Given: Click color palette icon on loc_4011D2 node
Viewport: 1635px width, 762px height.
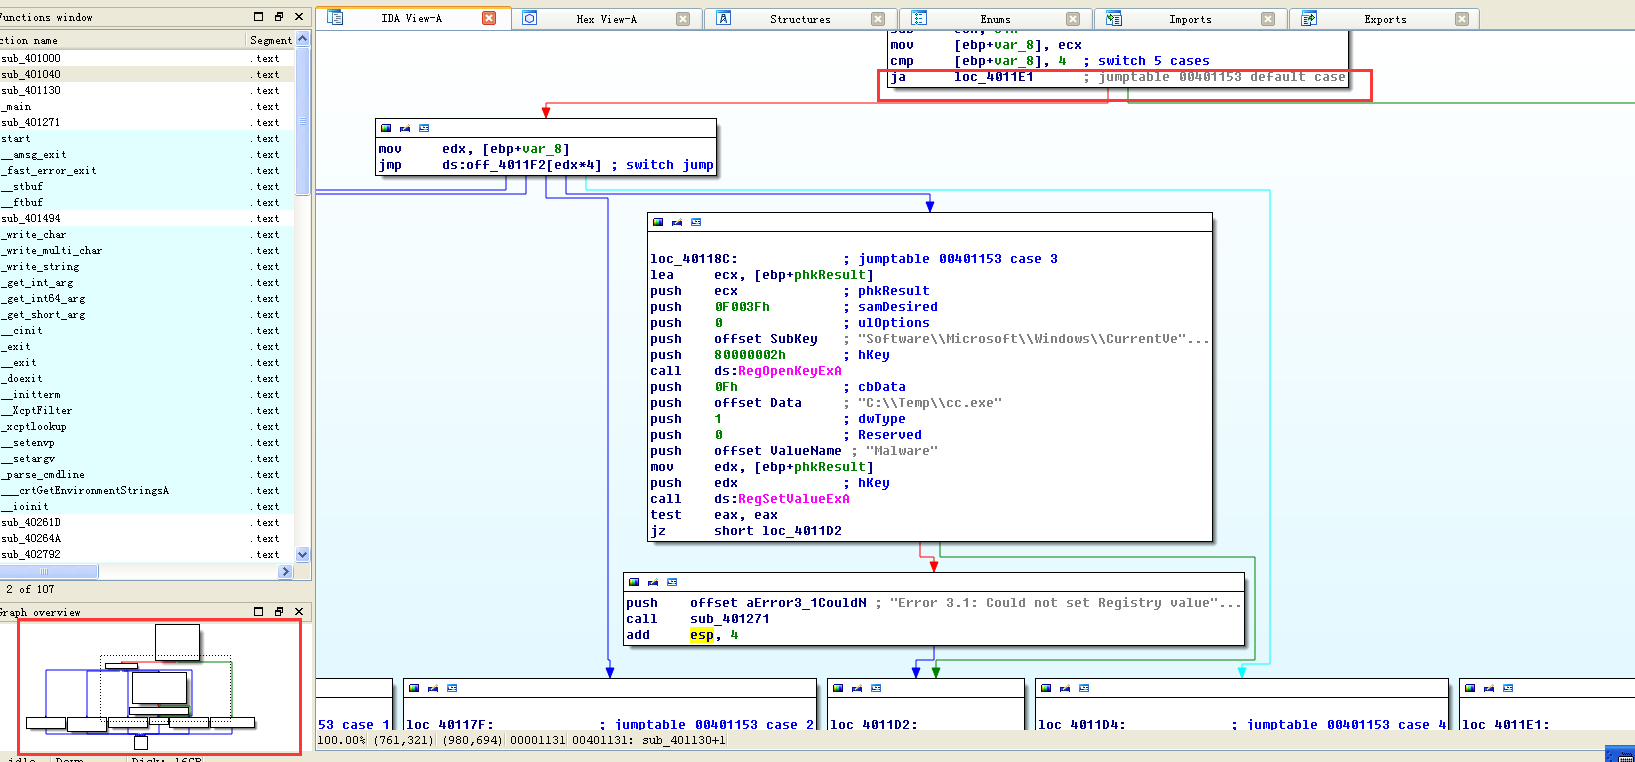Looking at the screenshot, I should tap(838, 688).
